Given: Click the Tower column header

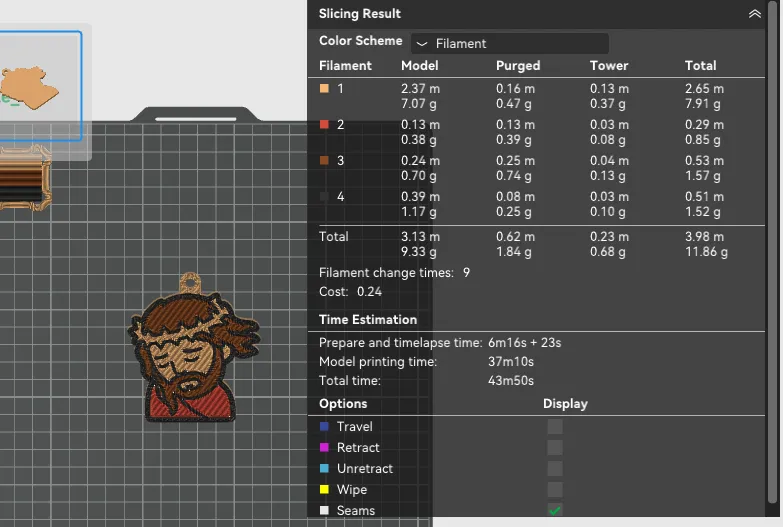Looking at the screenshot, I should click(609, 65).
